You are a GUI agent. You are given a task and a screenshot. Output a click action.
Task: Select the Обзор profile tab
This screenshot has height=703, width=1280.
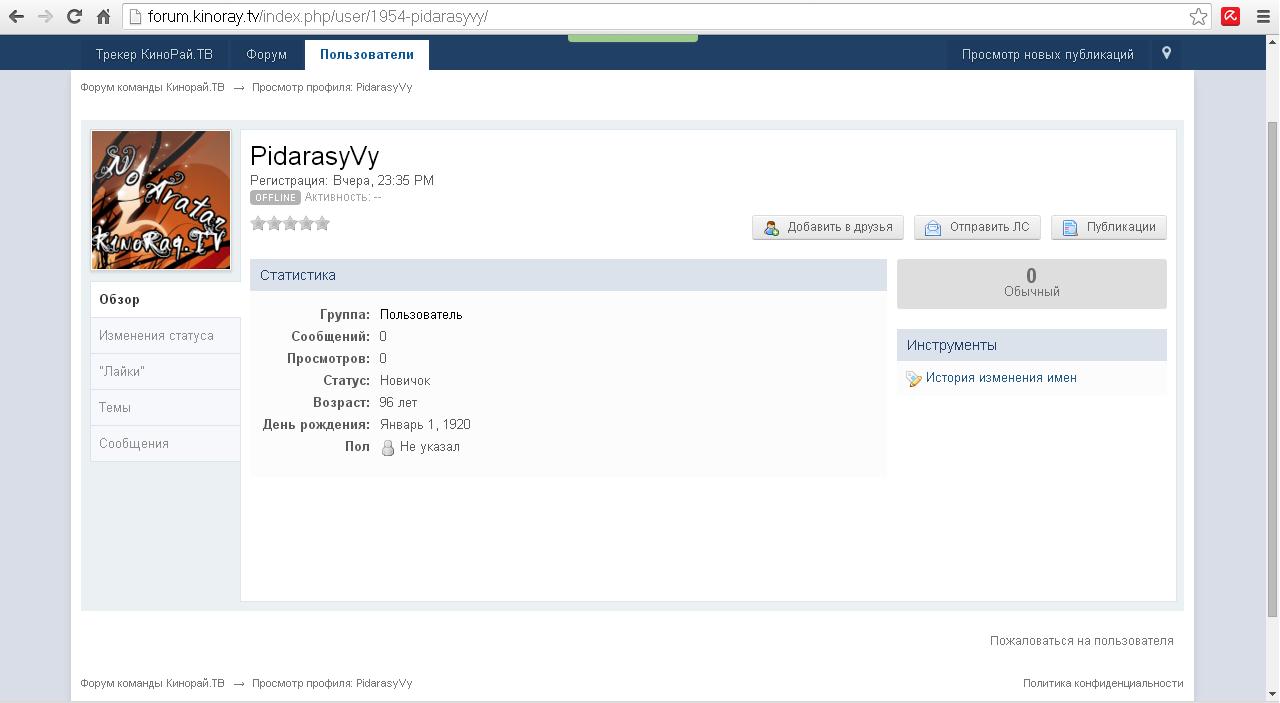tap(165, 300)
